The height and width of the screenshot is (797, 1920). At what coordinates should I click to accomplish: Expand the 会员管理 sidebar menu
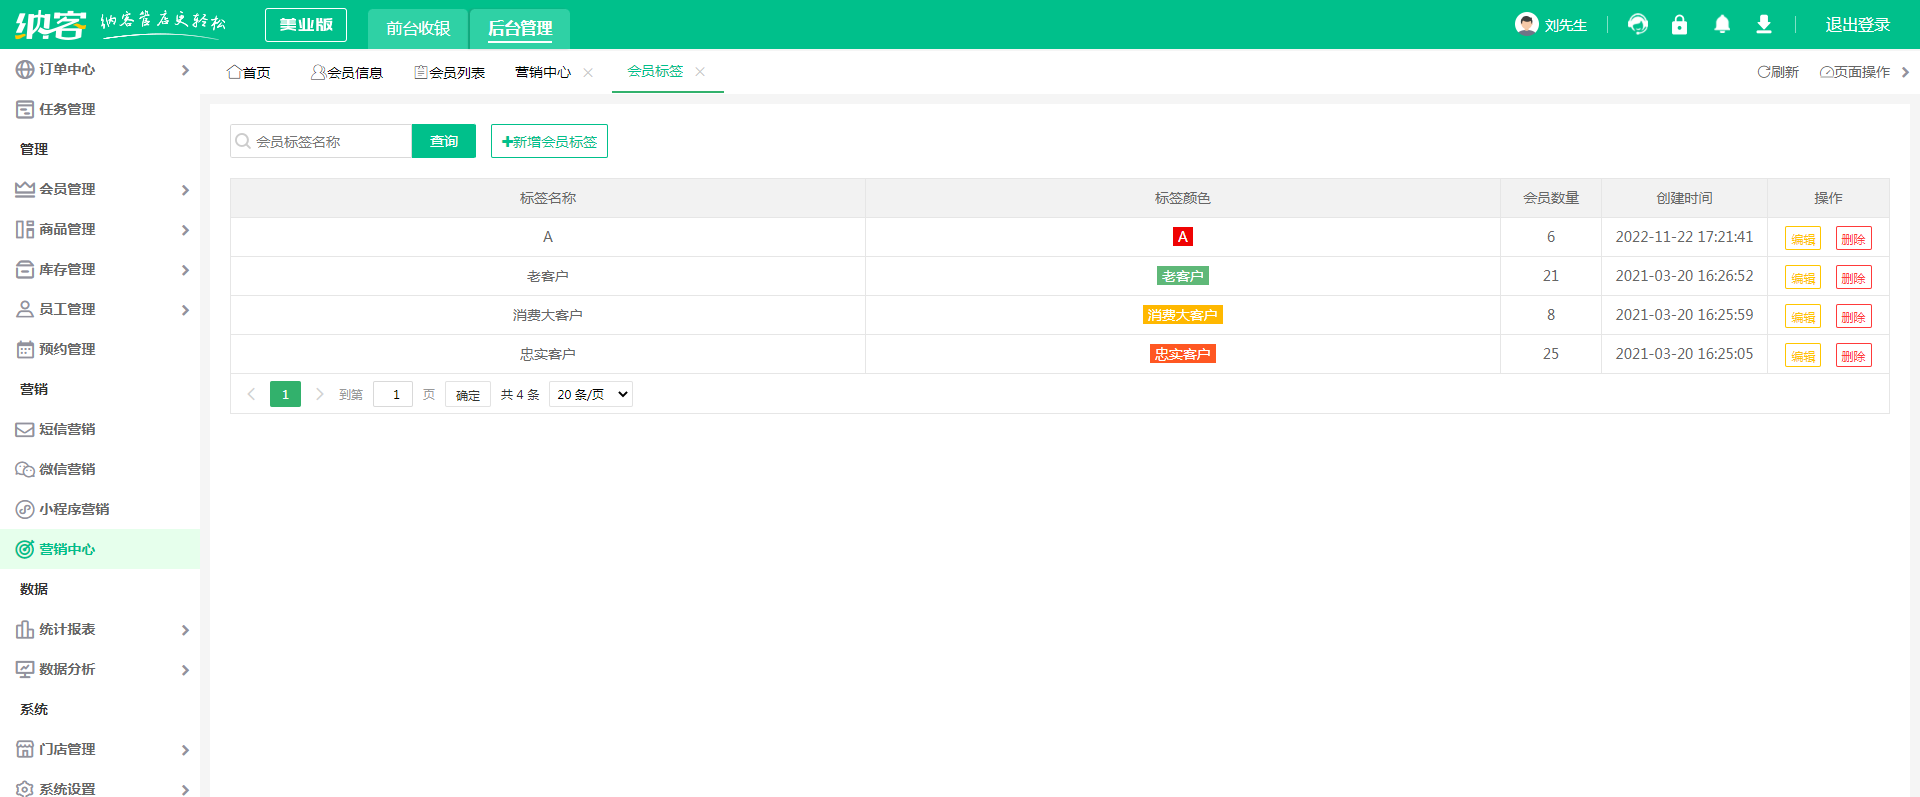pos(100,189)
